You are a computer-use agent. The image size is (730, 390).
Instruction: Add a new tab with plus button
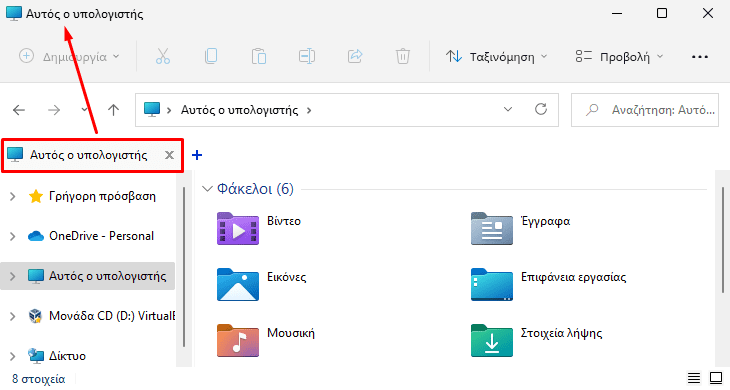click(x=197, y=155)
